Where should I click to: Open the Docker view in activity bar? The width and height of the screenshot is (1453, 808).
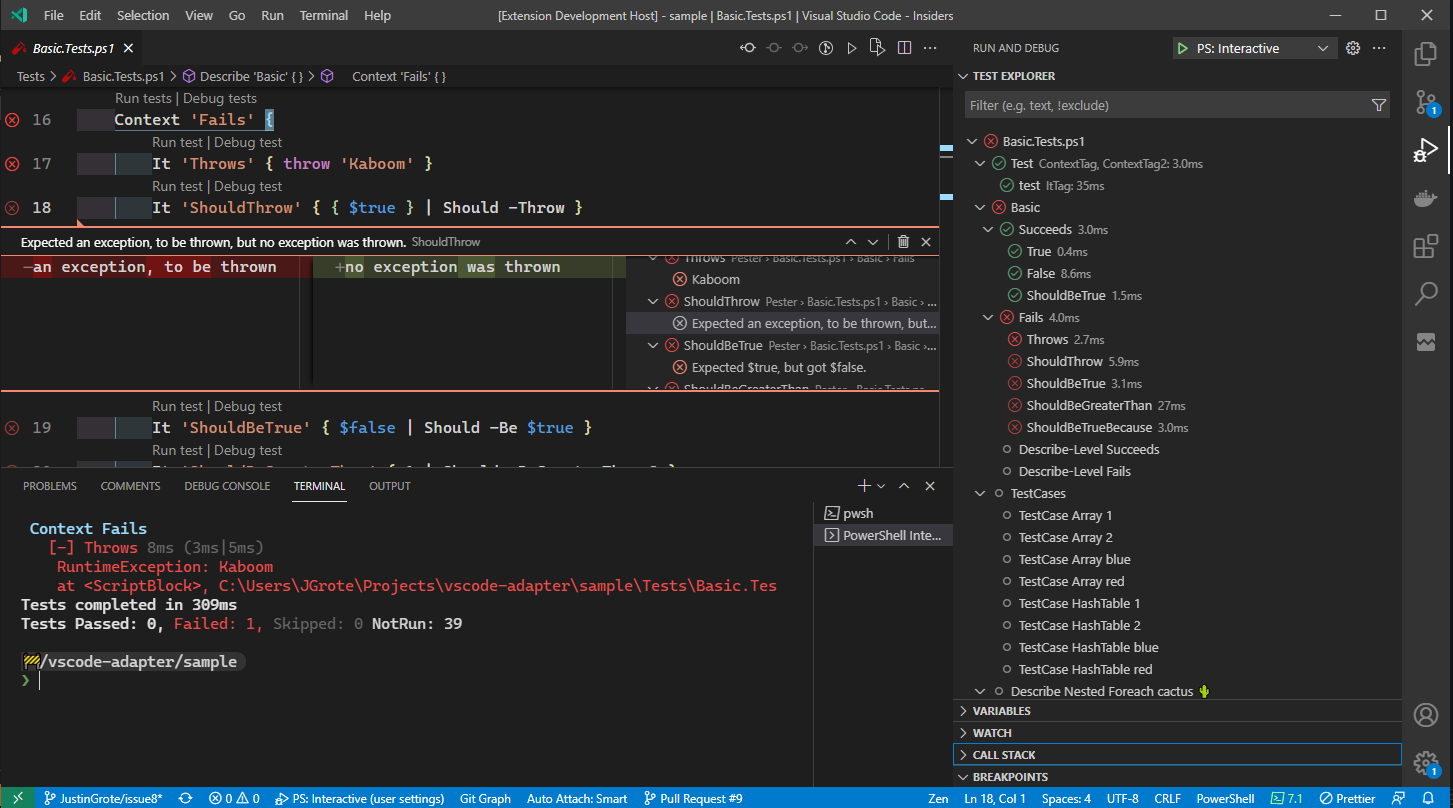click(1425, 198)
